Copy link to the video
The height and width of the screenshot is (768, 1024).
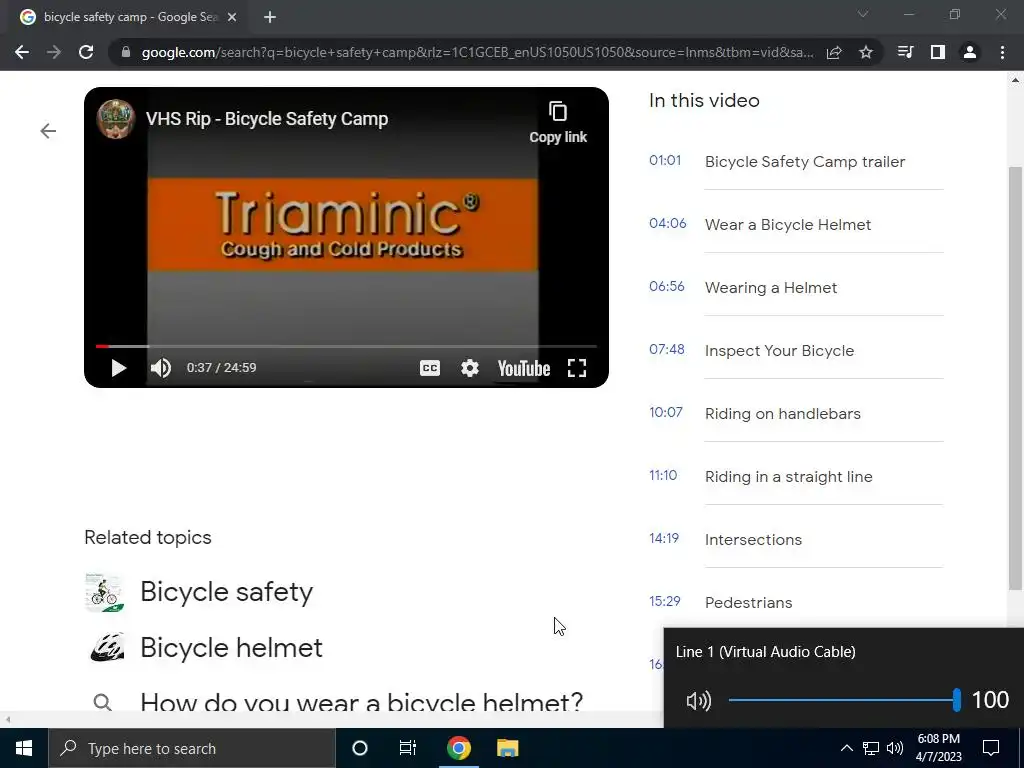point(558,122)
